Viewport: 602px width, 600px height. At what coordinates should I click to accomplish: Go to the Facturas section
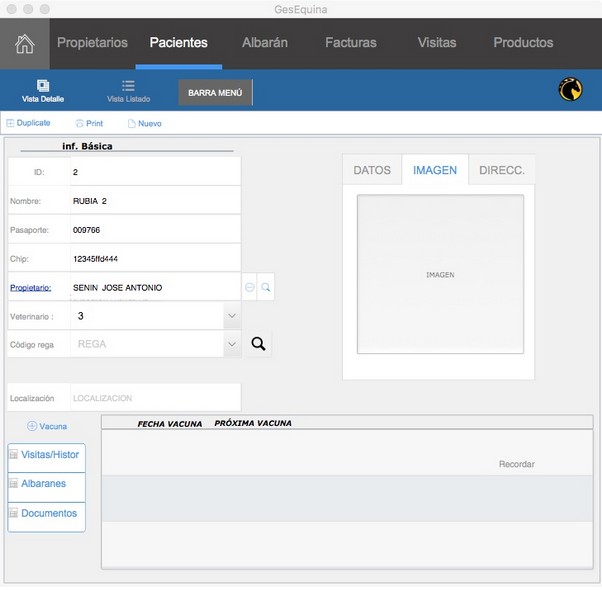(351, 43)
